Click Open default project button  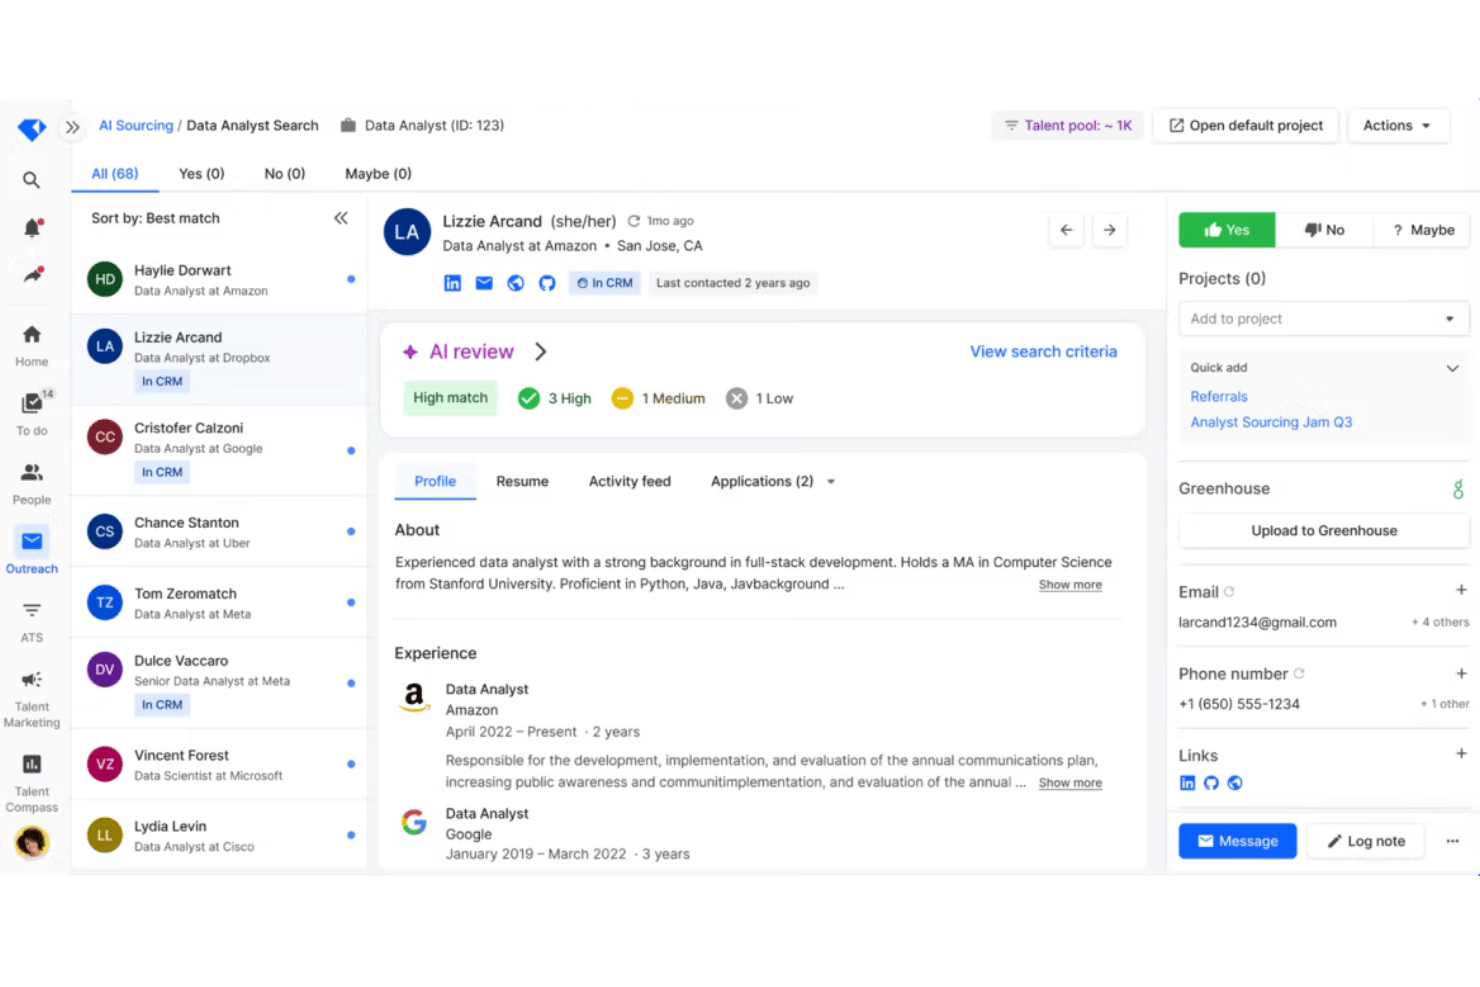tap(1246, 126)
